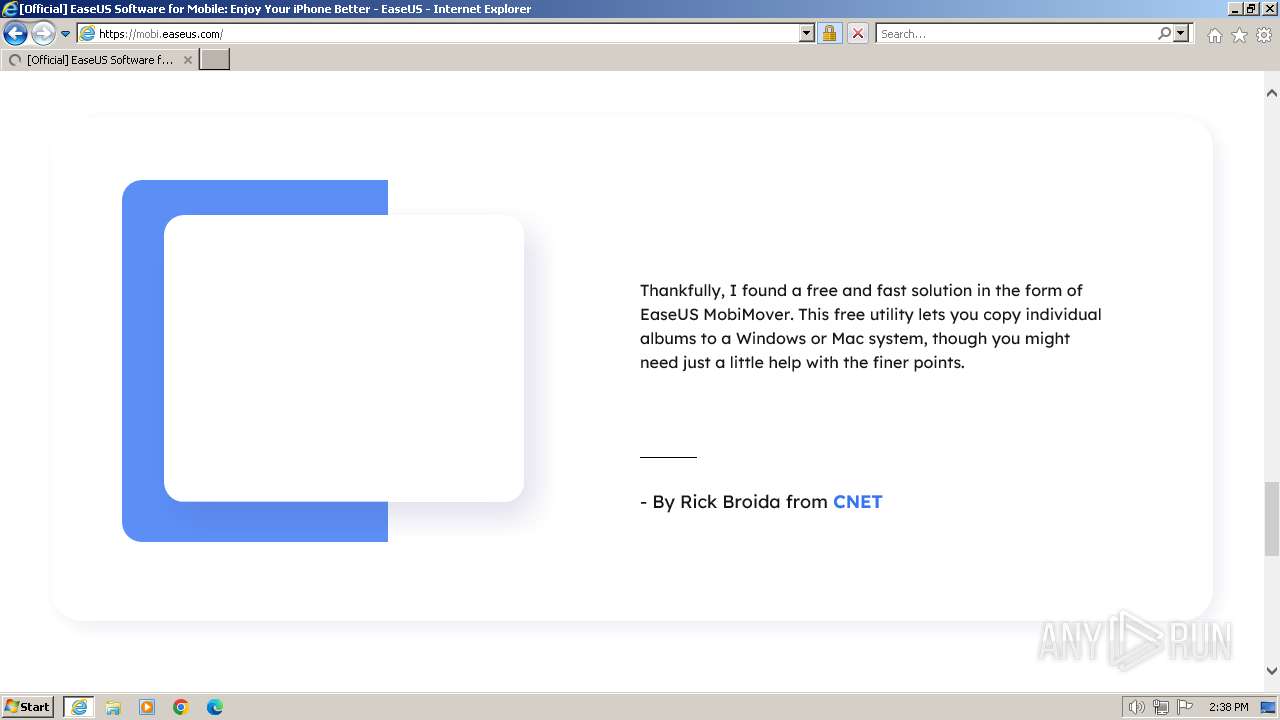Open the network tray icon
The image size is (1280, 720).
(1161, 707)
